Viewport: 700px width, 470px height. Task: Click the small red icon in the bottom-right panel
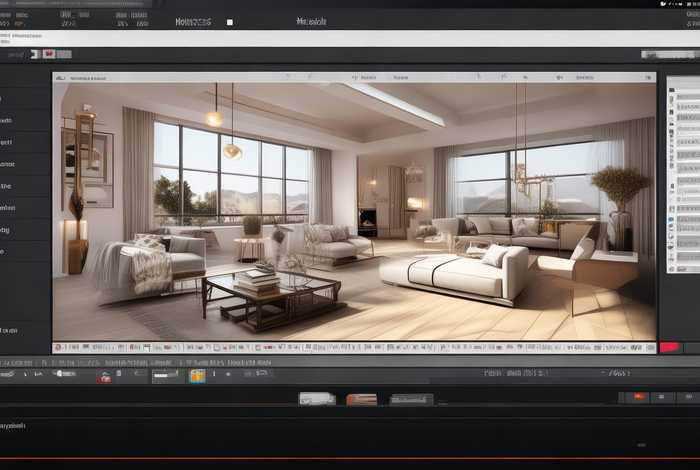pyautogui.click(x=637, y=397)
